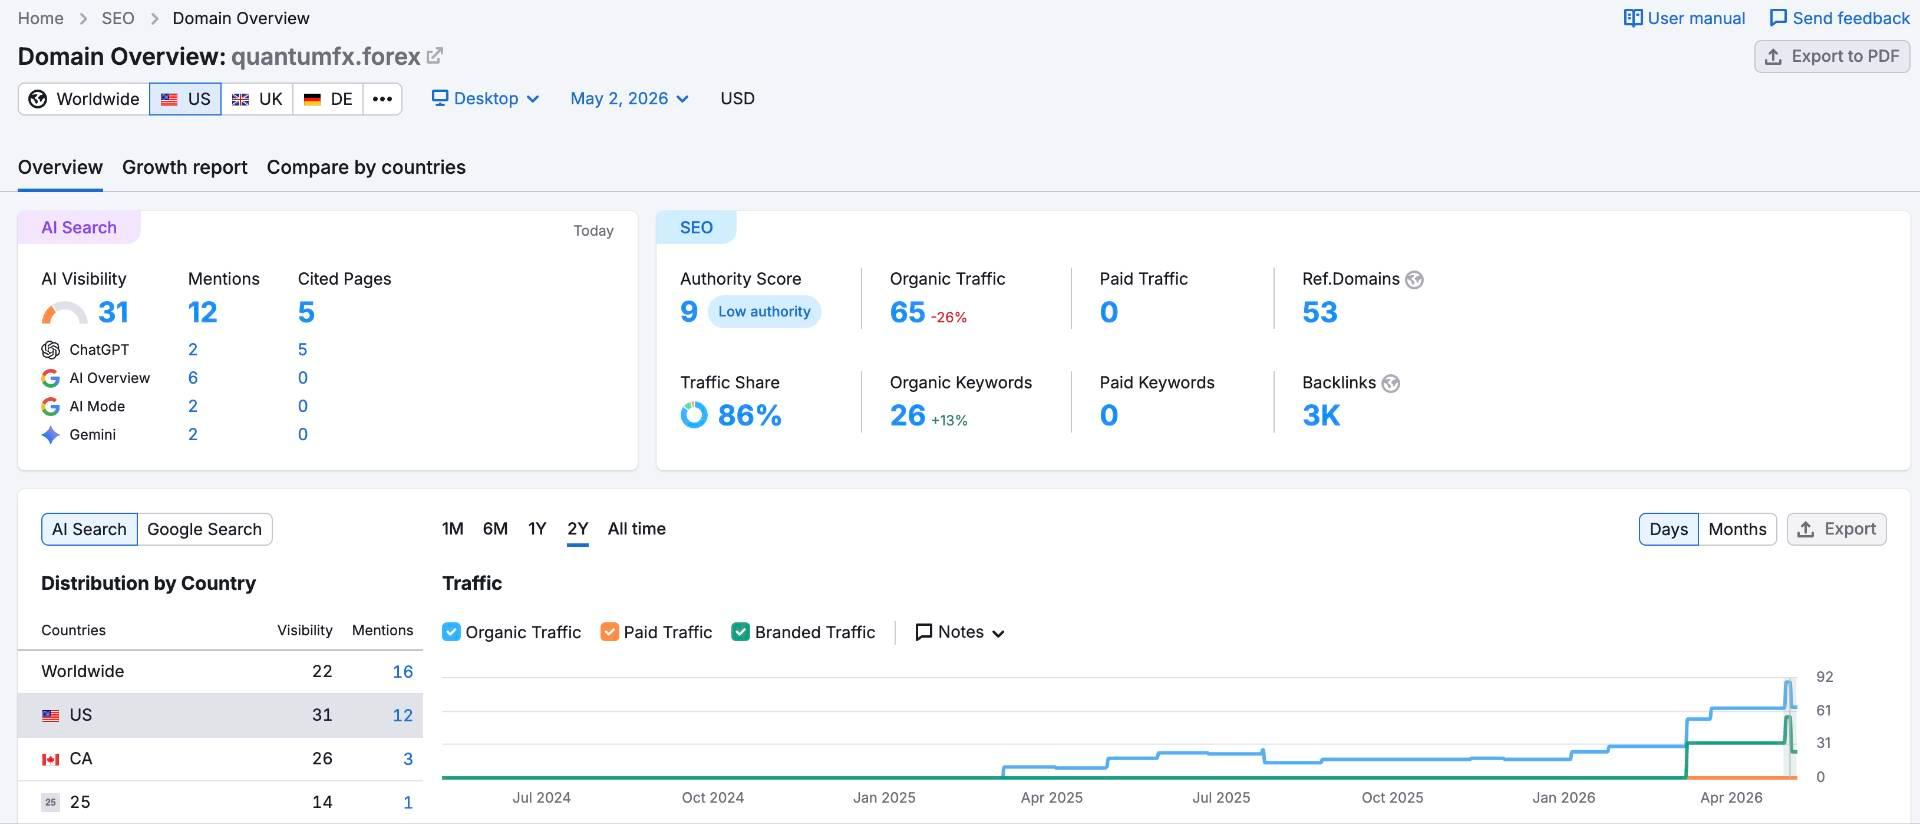Image resolution: width=1920 pixels, height=824 pixels.
Task: Click CA mentions value 3
Action: (408, 760)
